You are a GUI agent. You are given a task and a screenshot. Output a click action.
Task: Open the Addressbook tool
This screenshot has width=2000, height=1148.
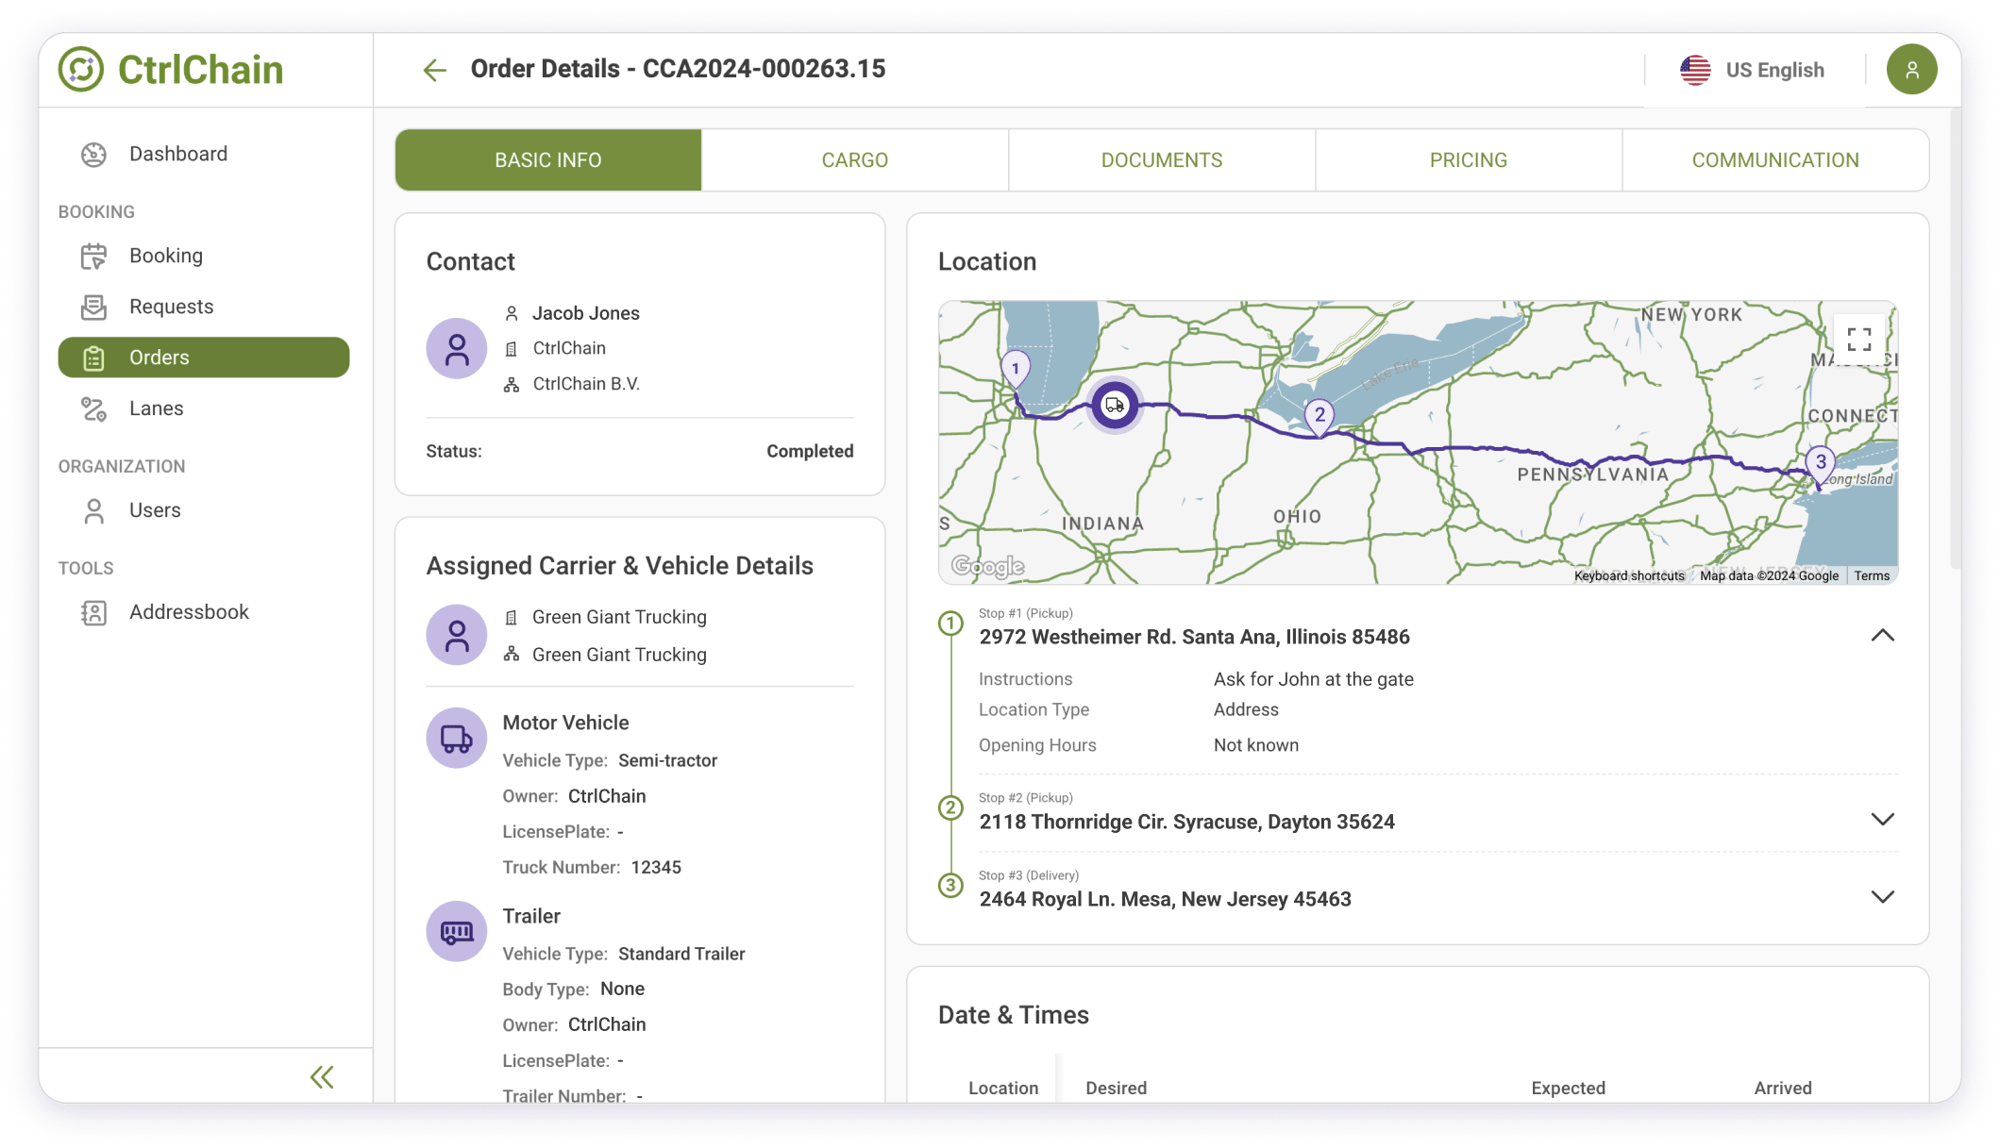pos(188,612)
